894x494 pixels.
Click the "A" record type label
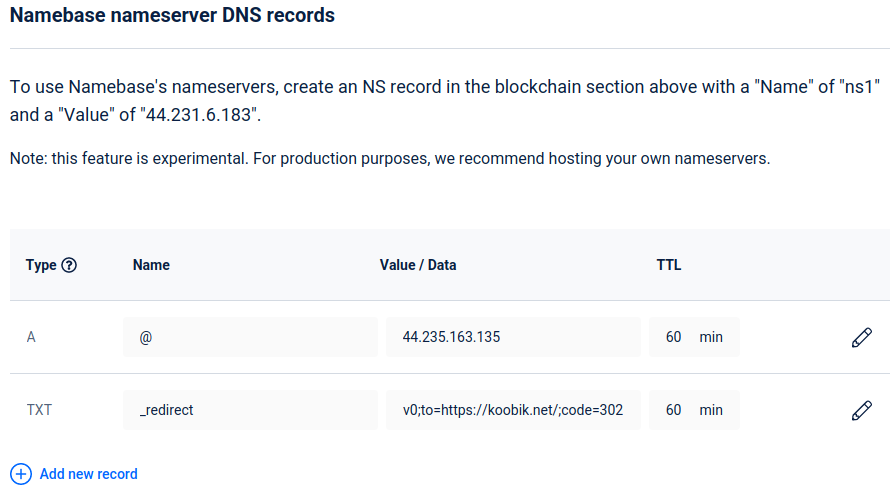31,338
